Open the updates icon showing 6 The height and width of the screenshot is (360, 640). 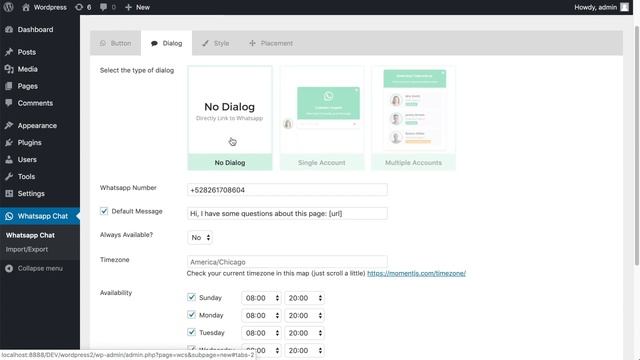point(83,7)
